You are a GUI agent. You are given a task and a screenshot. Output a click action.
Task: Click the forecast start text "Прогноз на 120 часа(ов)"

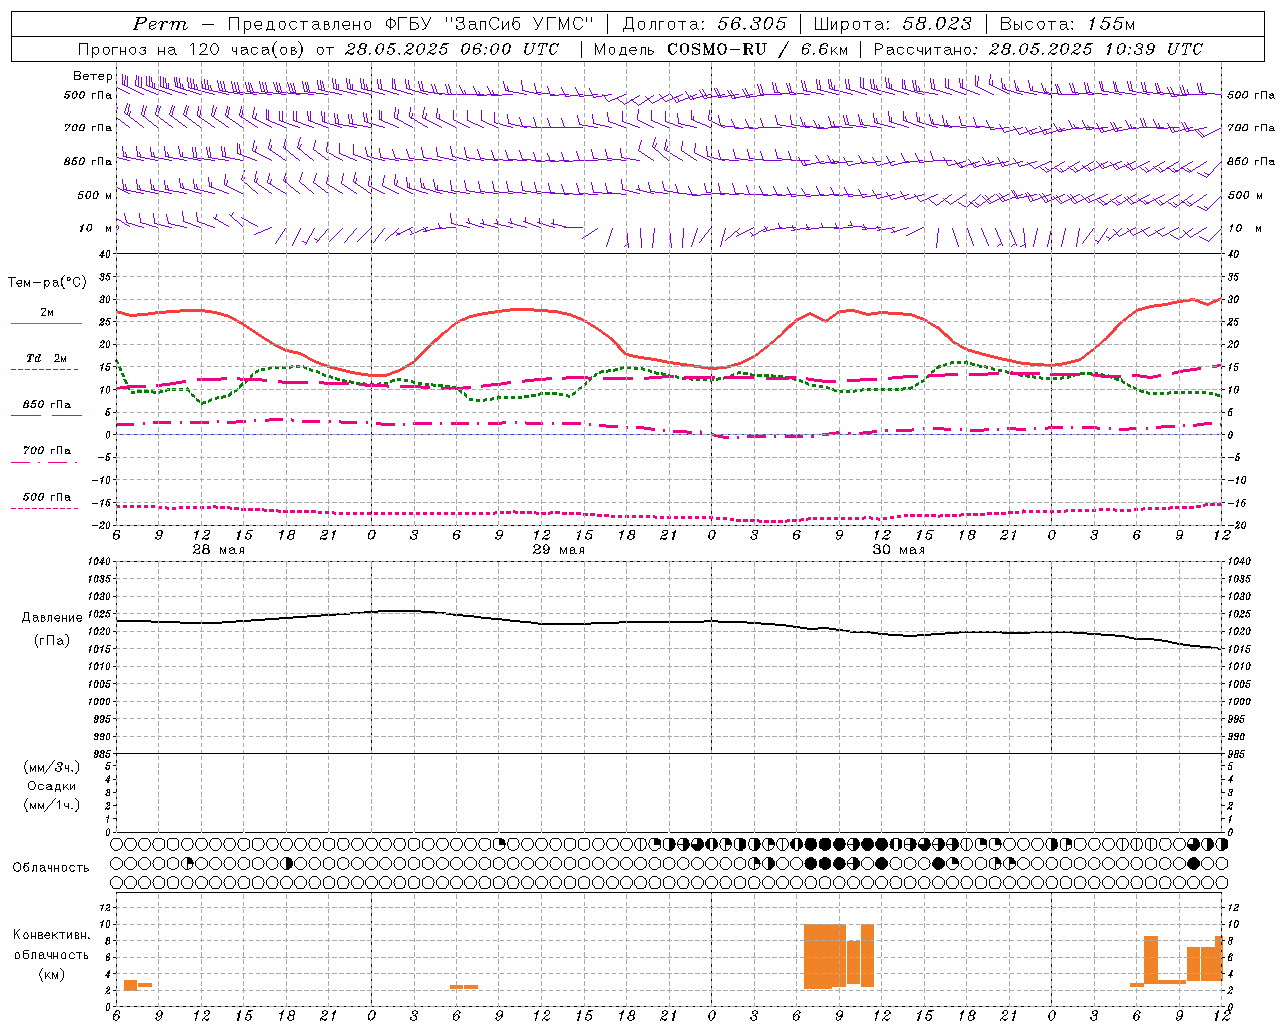tap(192, 49)
